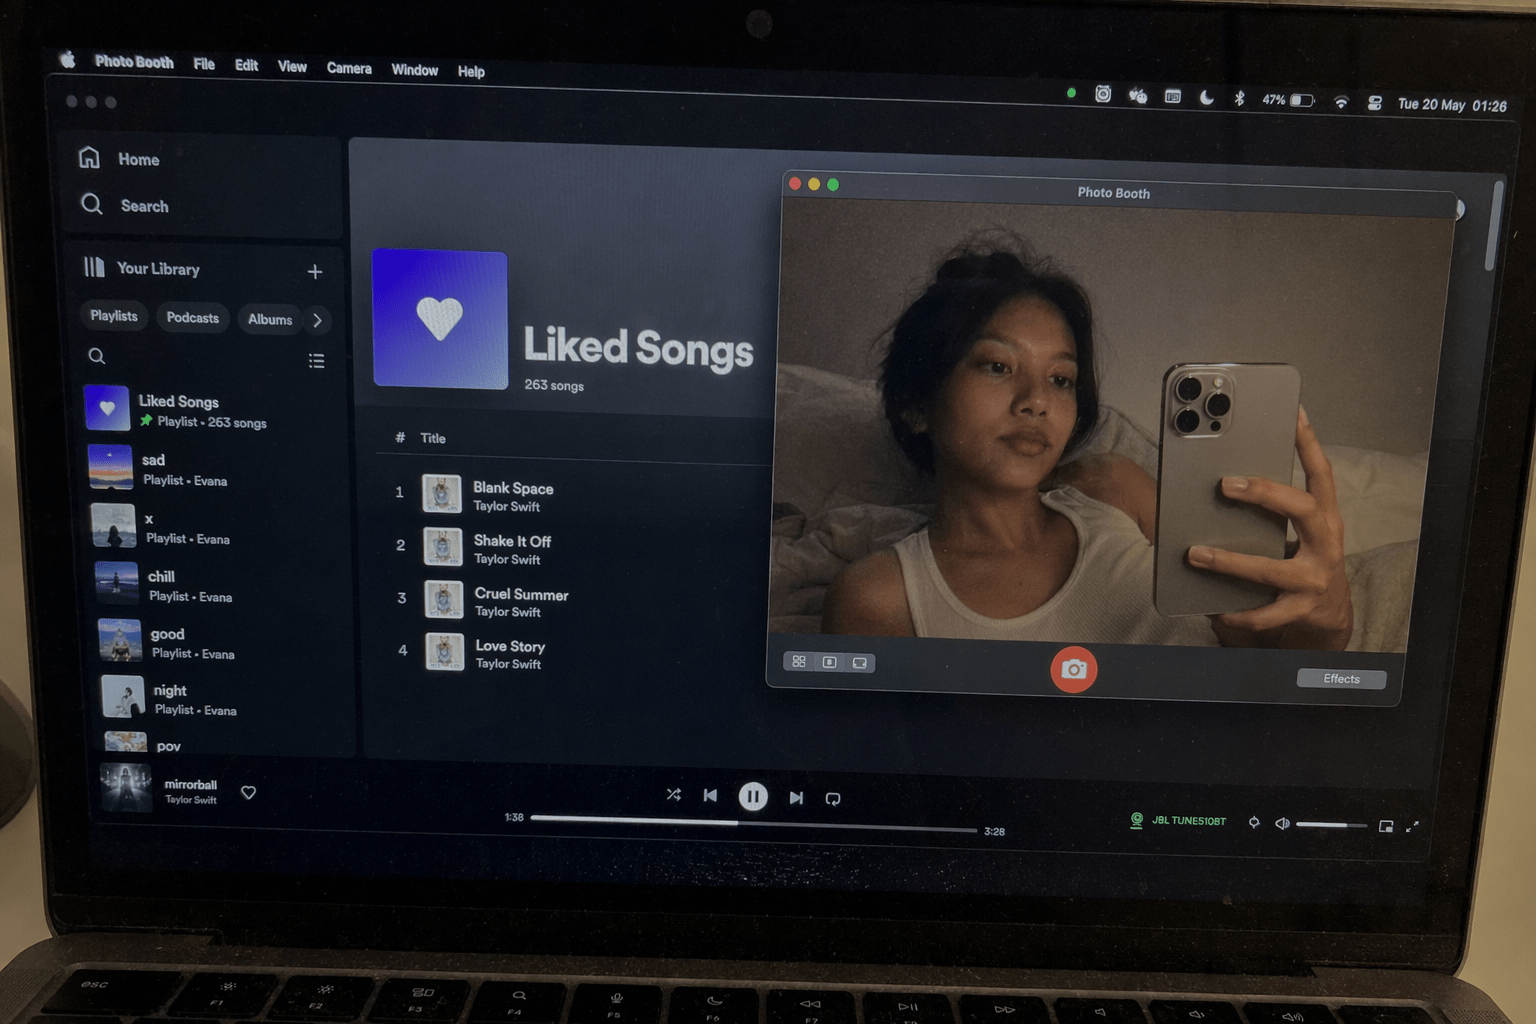Toggle shuffle playback
The image size is (1536, 1024).
click(673, 795)
